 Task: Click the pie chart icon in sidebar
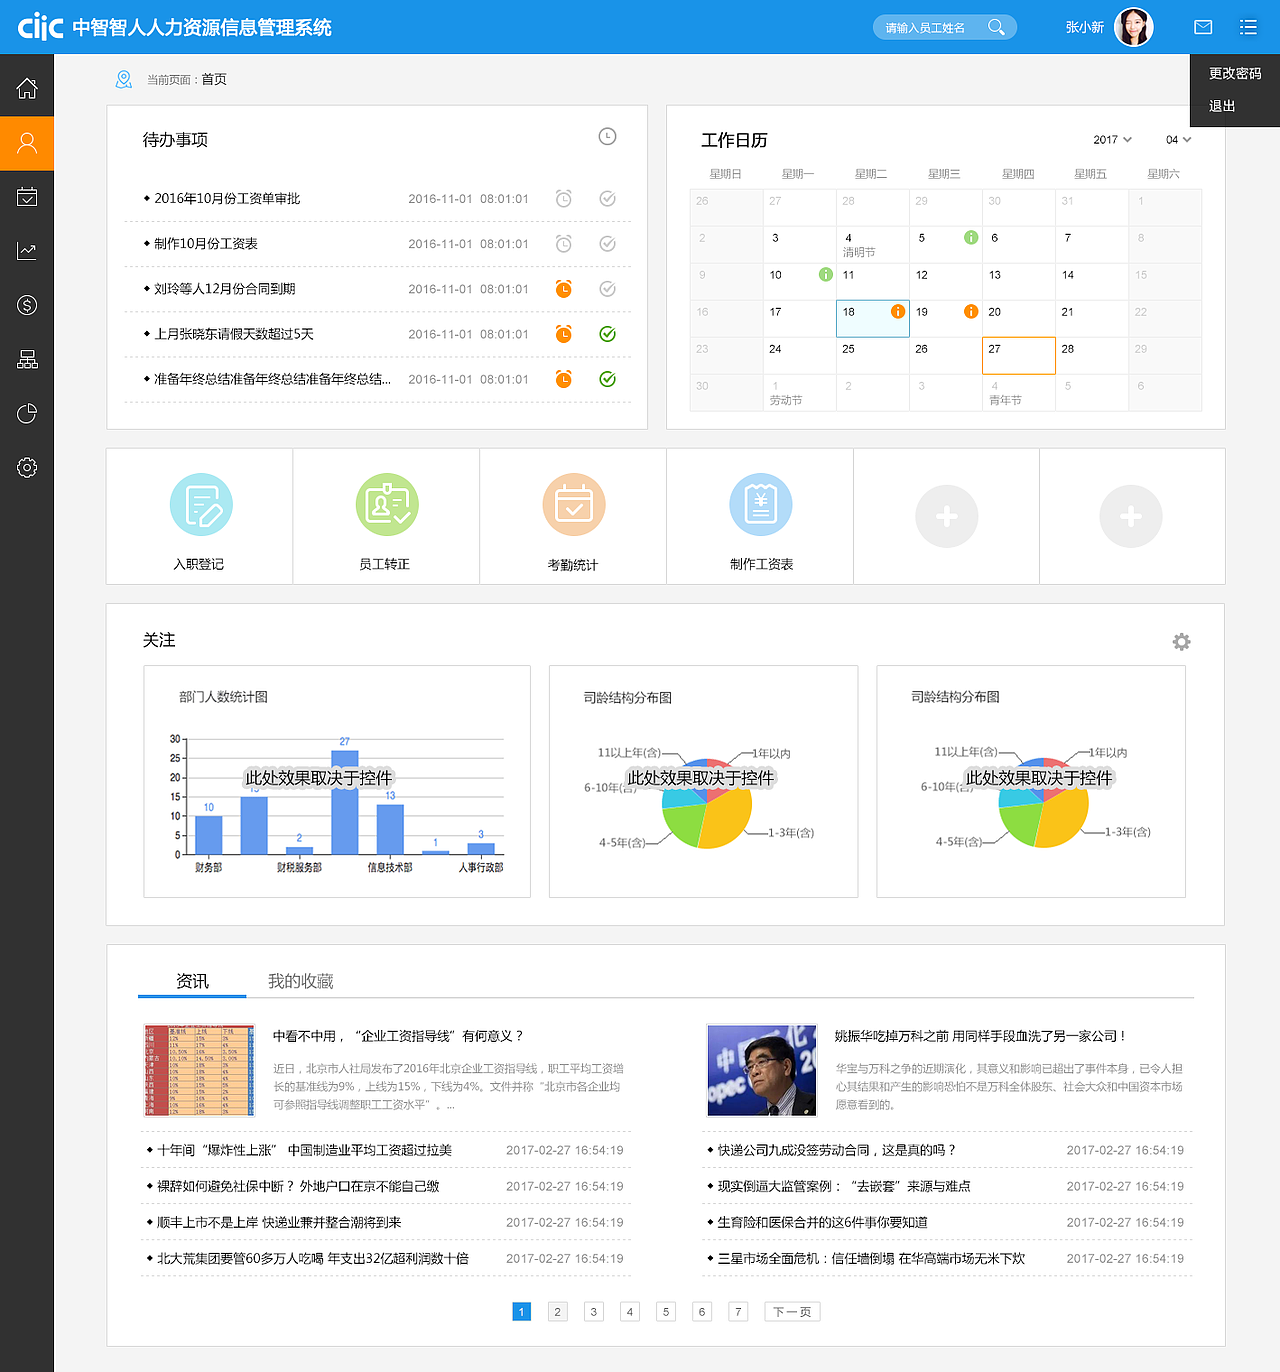click(x=27, y=413)
